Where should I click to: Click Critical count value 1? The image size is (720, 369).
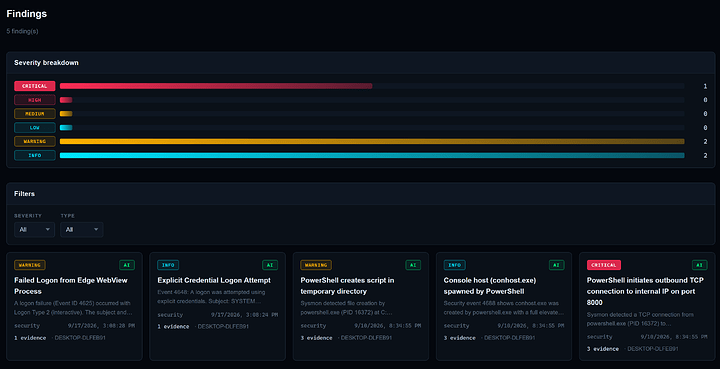click(x=705, y=86)
